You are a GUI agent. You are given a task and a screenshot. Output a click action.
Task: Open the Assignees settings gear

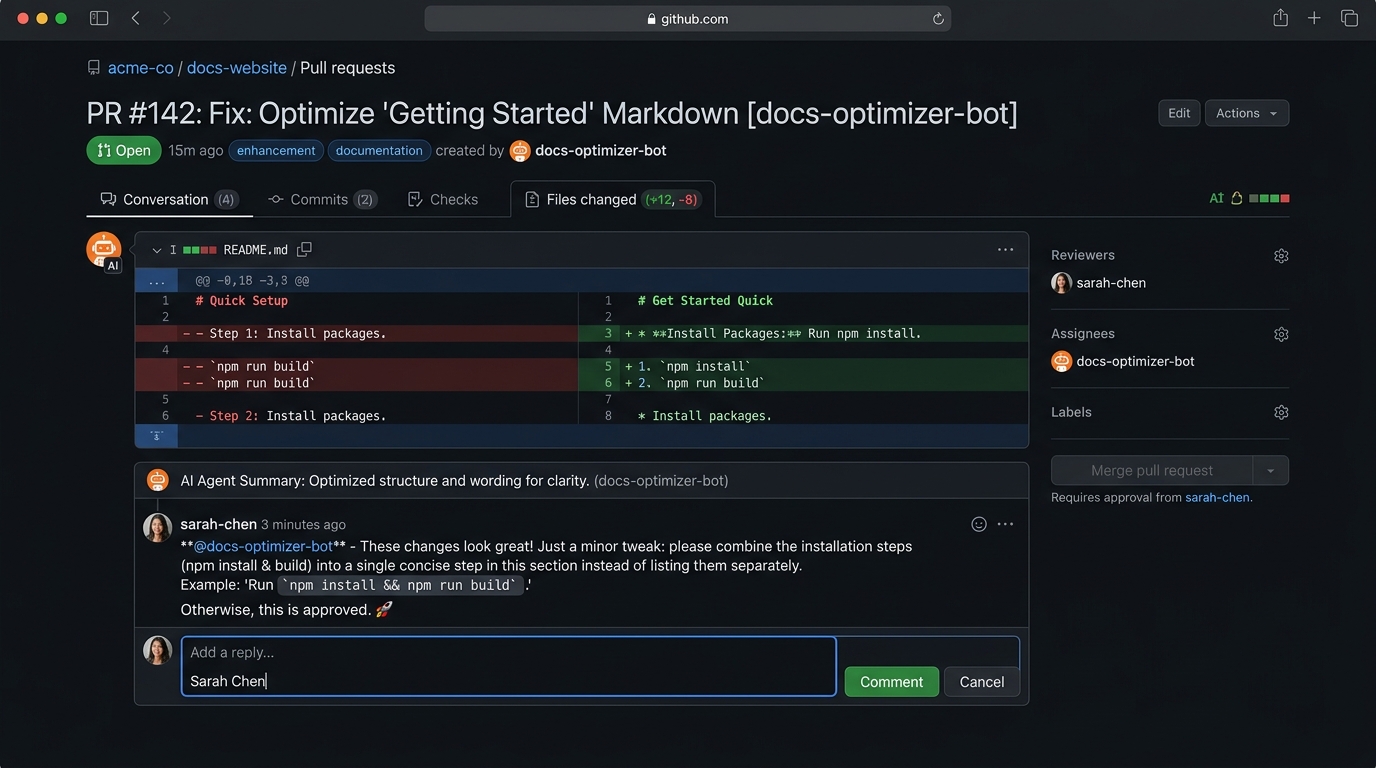1281,334
